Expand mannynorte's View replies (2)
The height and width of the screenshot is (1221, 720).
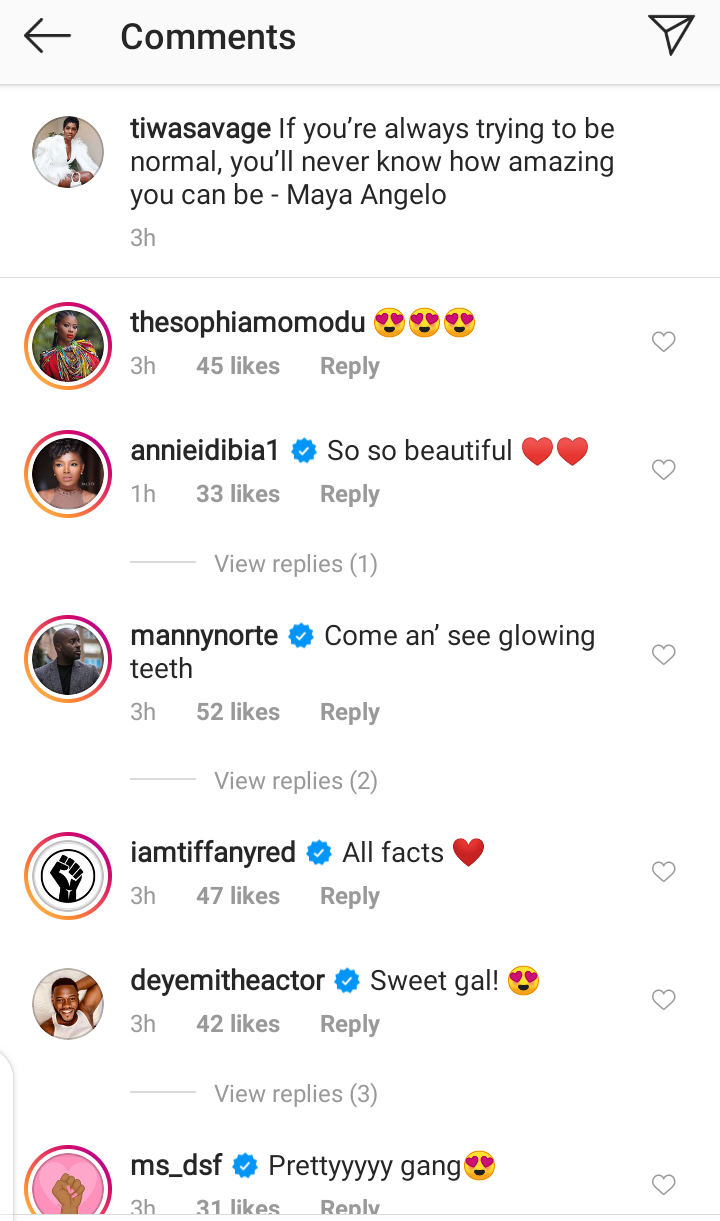[x=295, y=781]
